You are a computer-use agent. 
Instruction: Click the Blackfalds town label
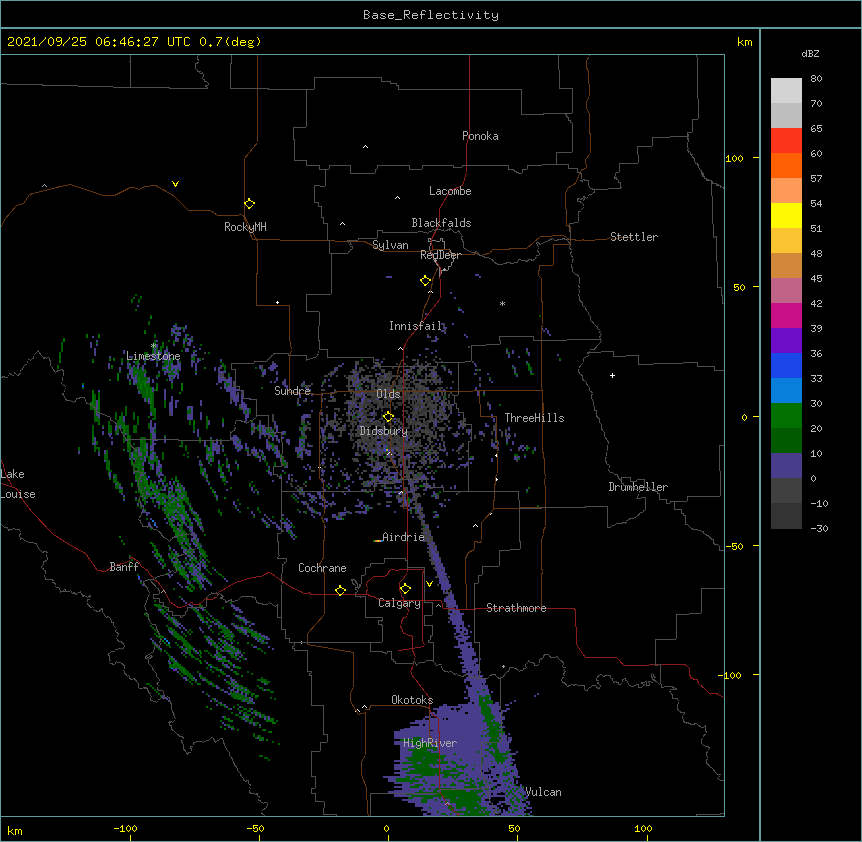(441, 223)
